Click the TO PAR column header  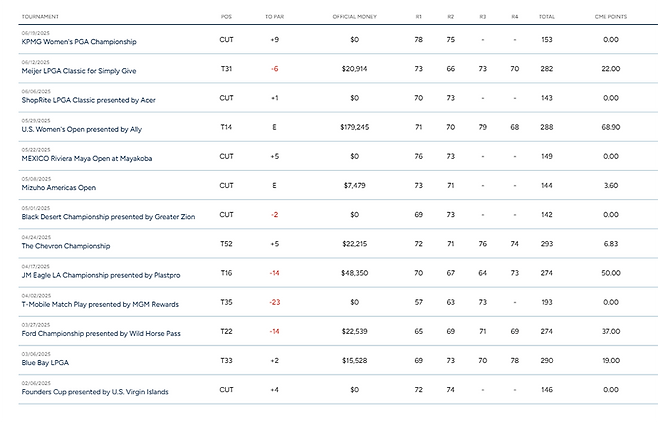coord(273,17)
